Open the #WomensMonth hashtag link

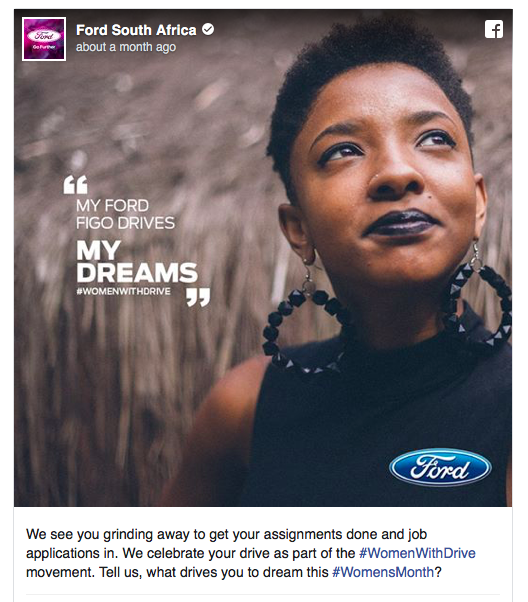pos(383,572)
